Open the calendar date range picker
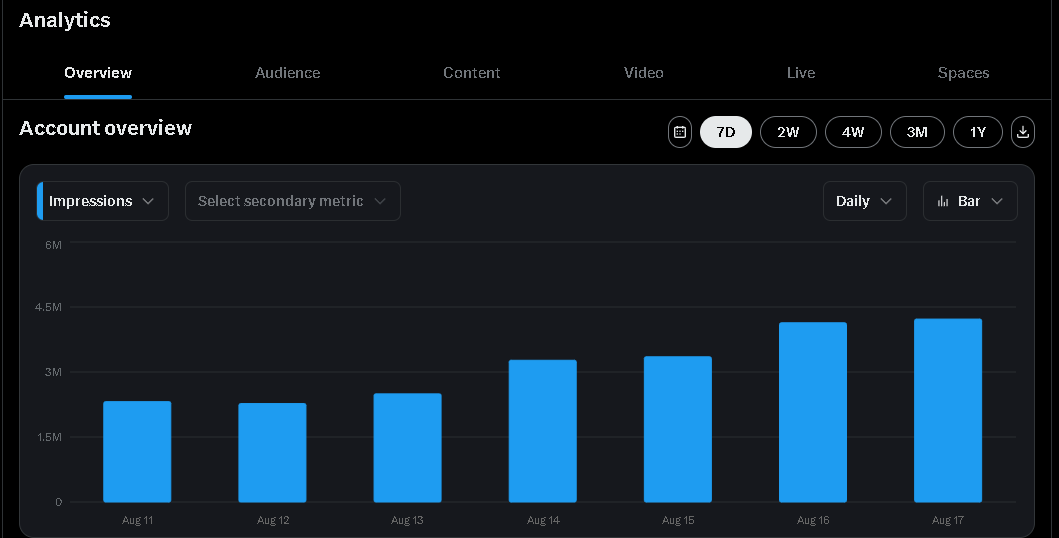This screenshot has width=1059, height=538. [680, 132]
